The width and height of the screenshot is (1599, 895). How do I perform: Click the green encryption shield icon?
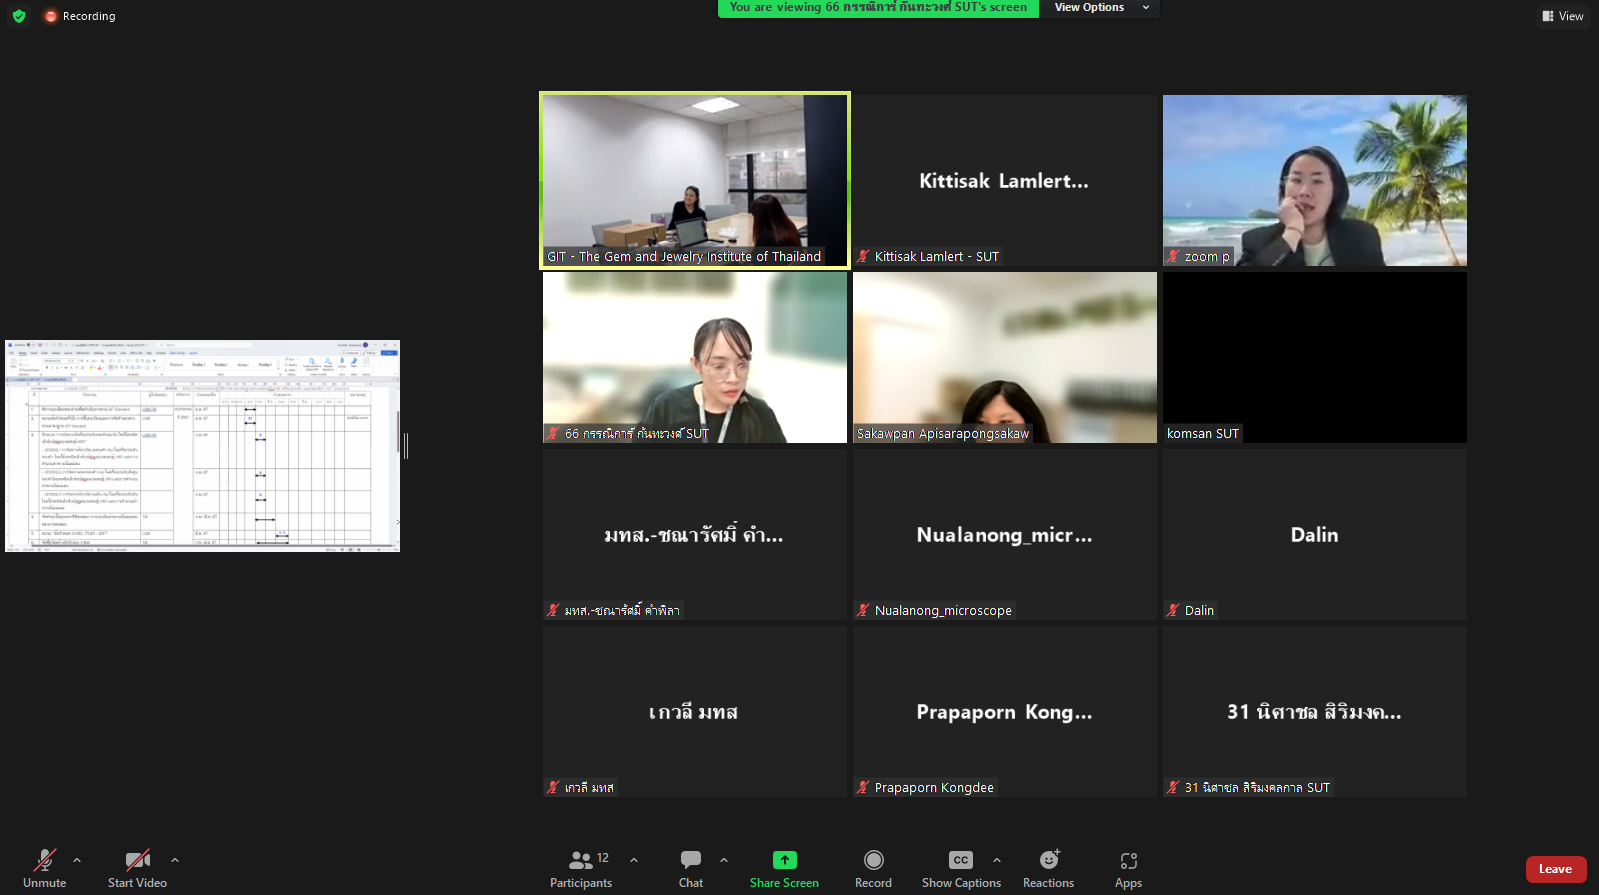[19, 16]
